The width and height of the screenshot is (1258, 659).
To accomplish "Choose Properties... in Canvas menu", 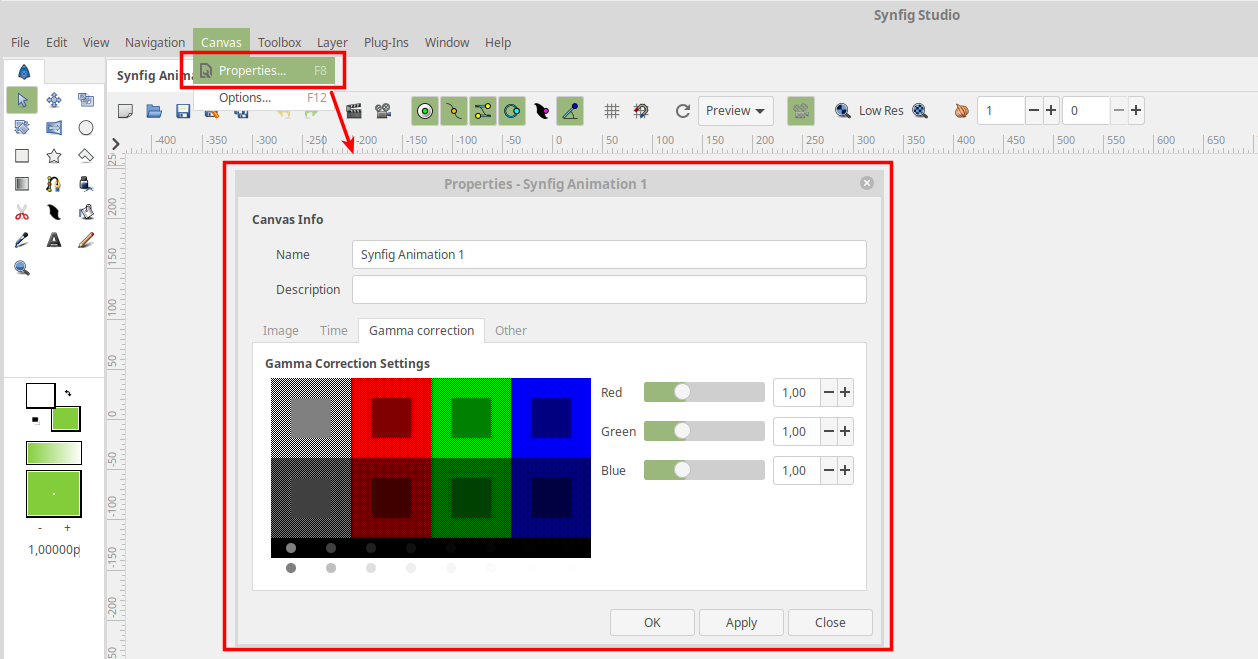I will [x=263, y=71].
